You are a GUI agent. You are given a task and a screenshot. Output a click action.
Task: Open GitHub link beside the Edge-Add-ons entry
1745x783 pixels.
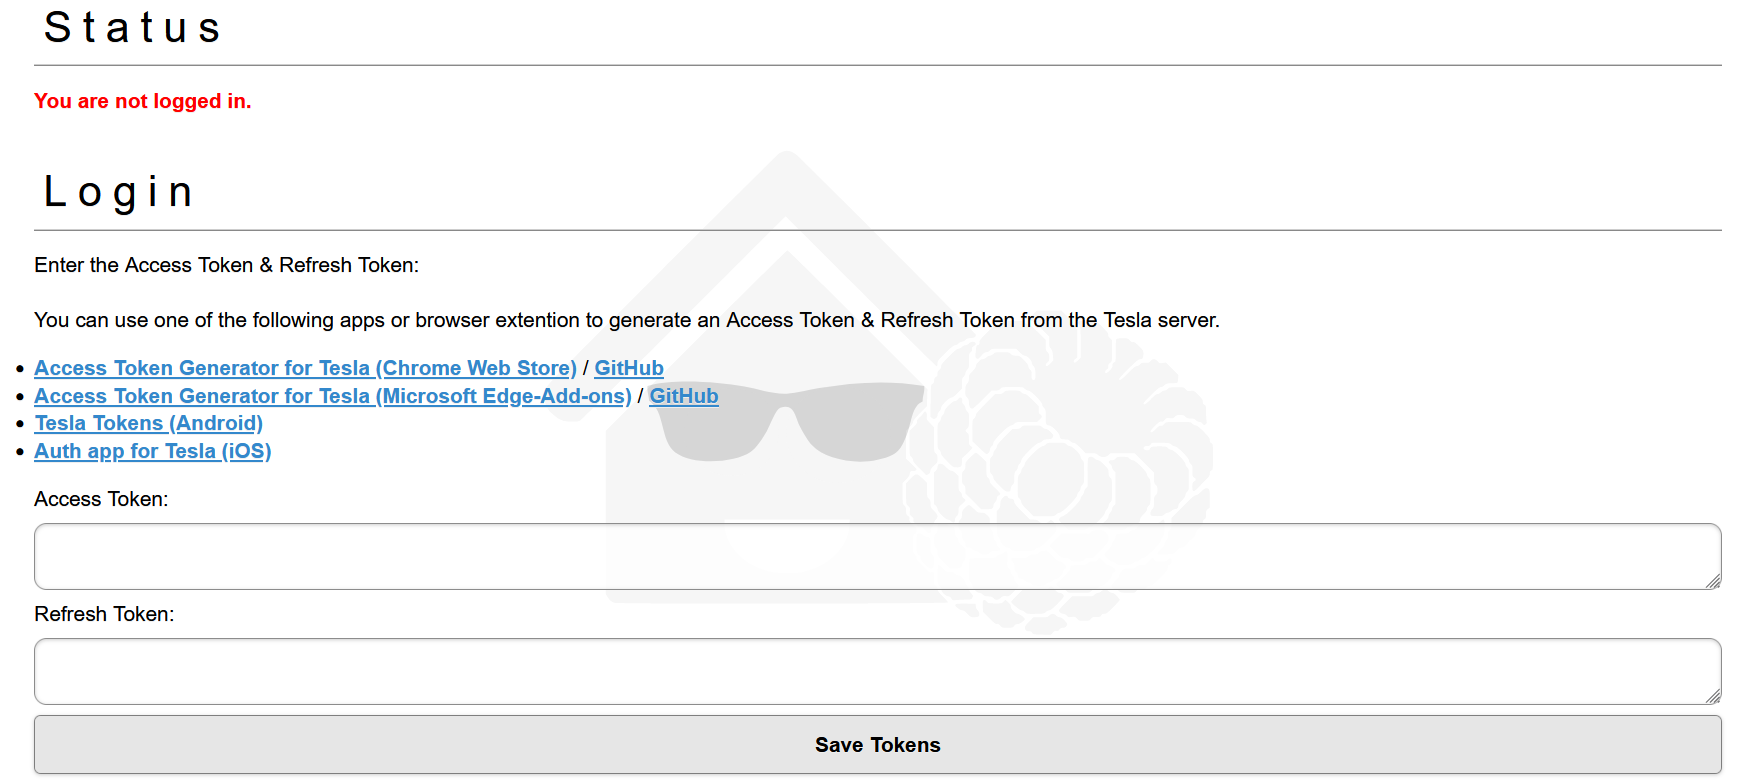coord(684,396)
